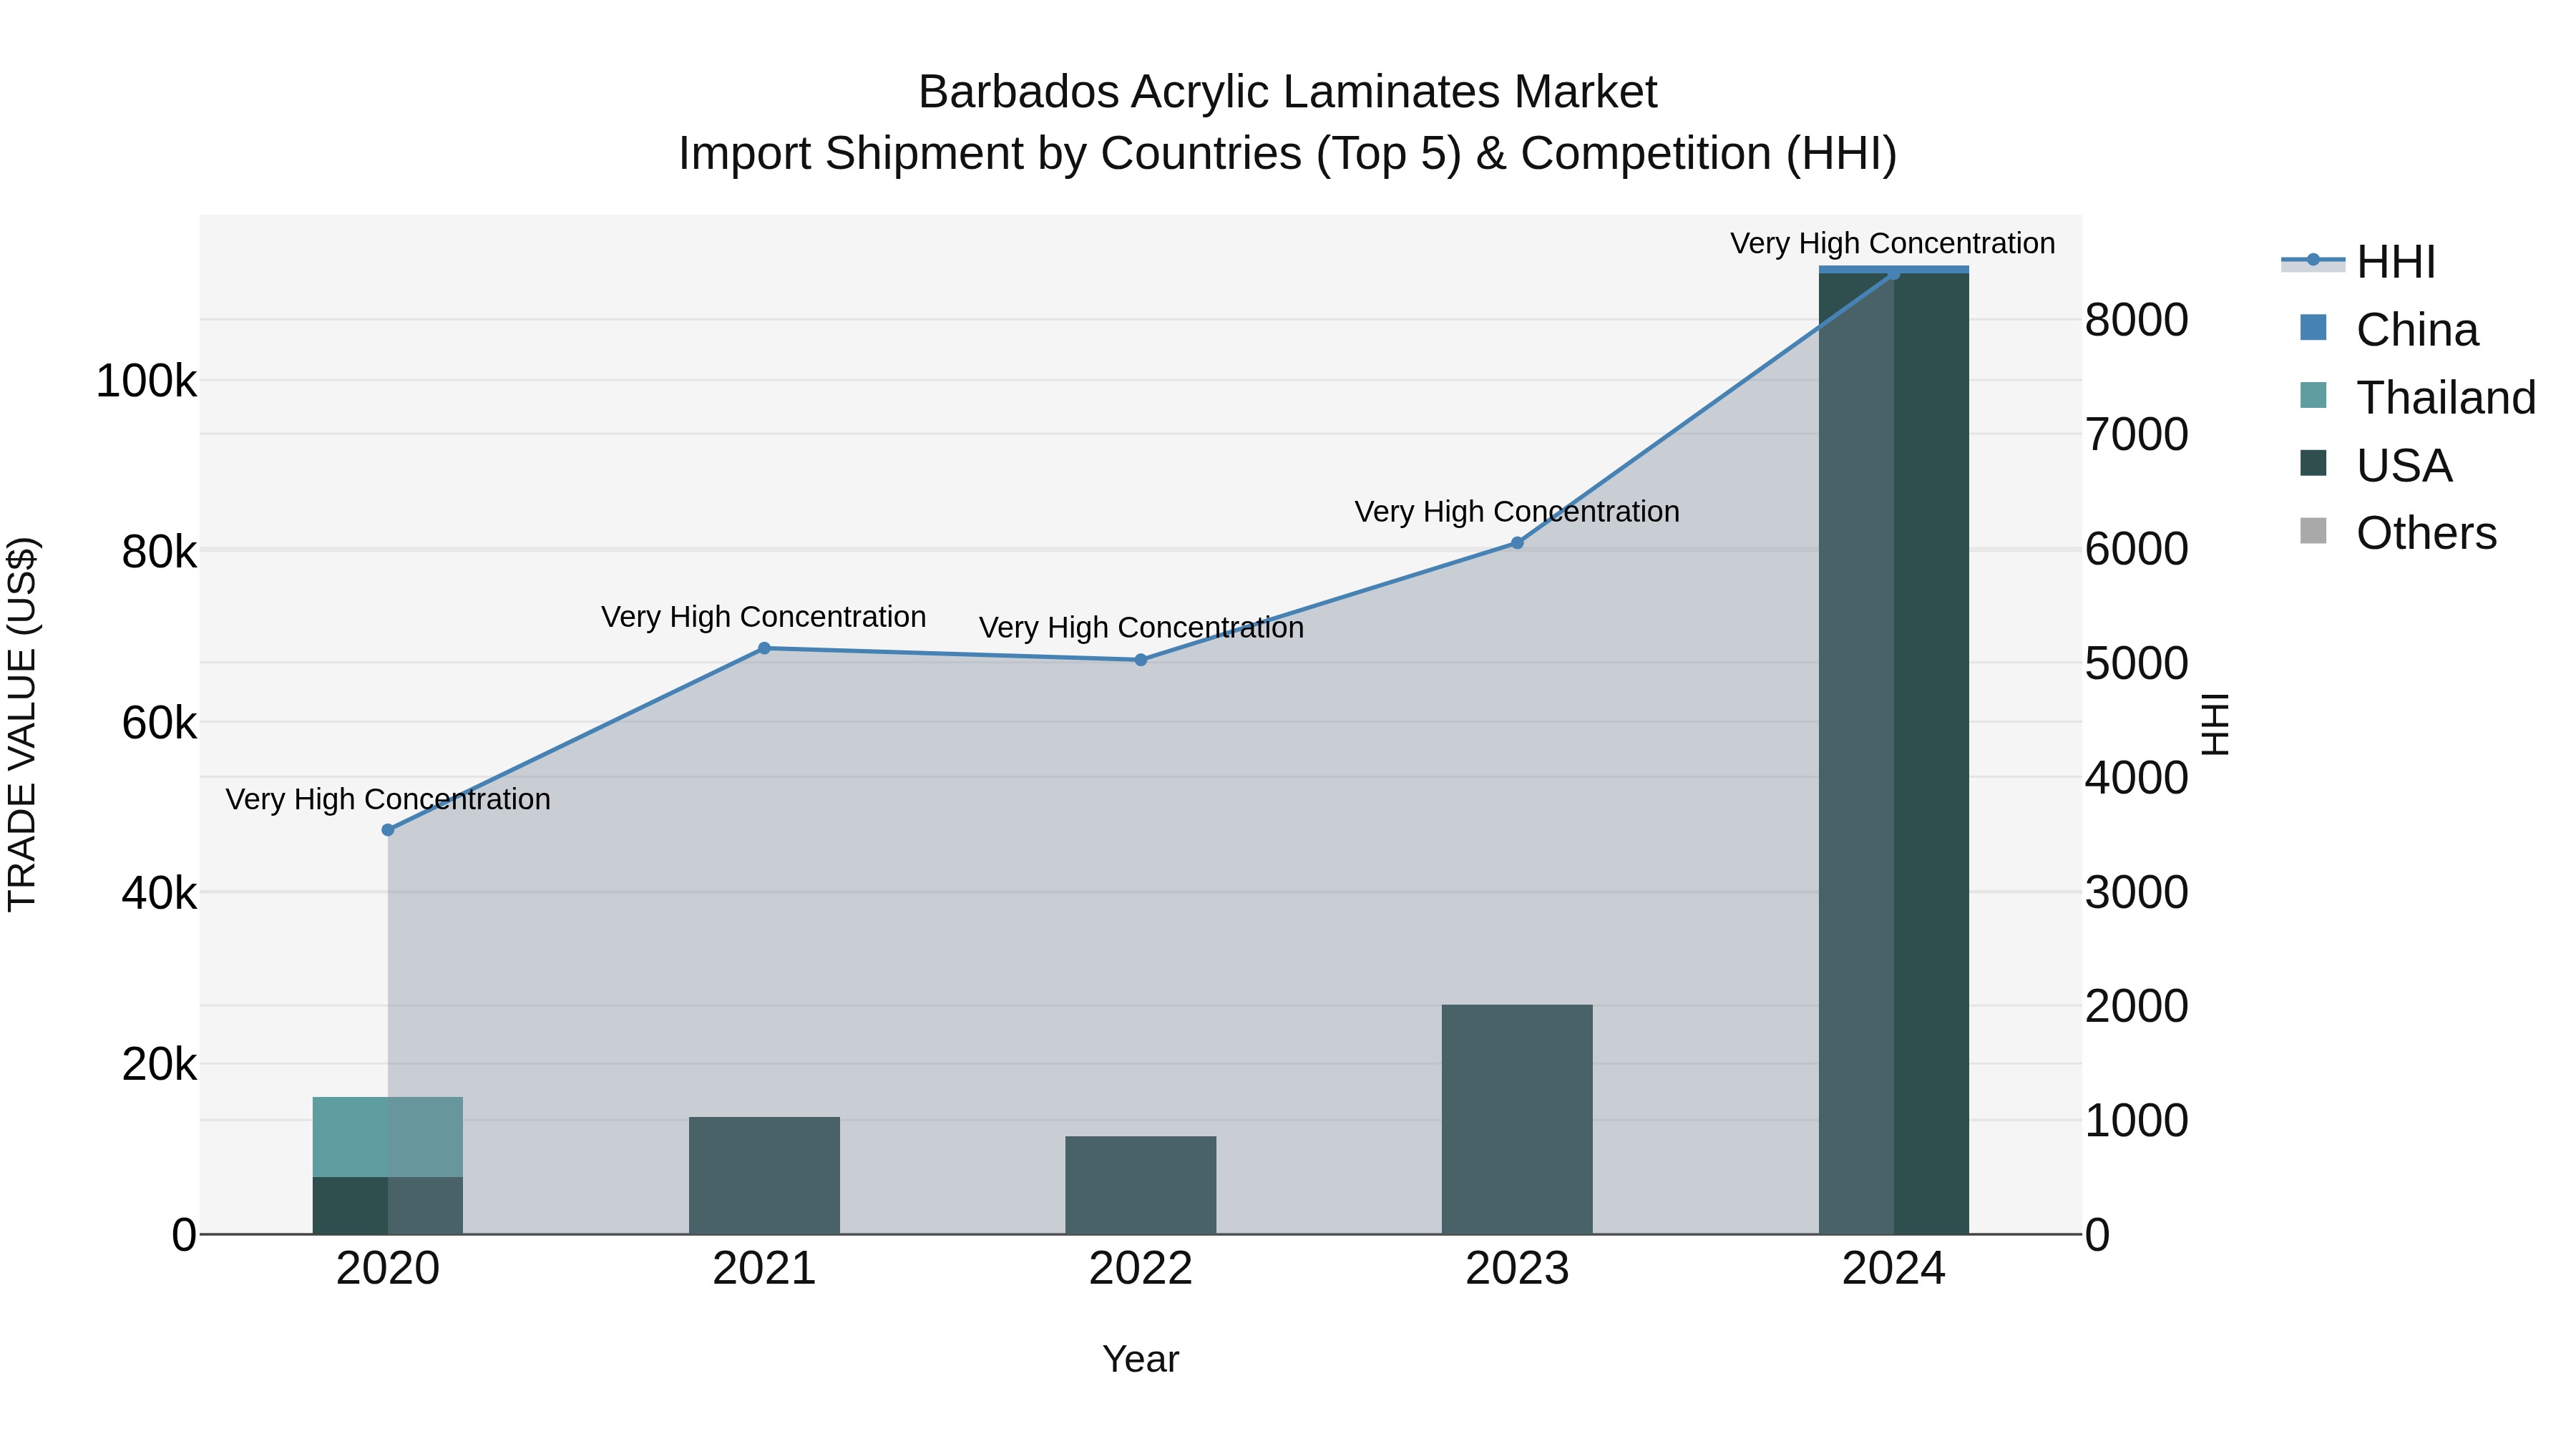
Task: Click the 80k left axis tick
Action: [x=159, y=552]
